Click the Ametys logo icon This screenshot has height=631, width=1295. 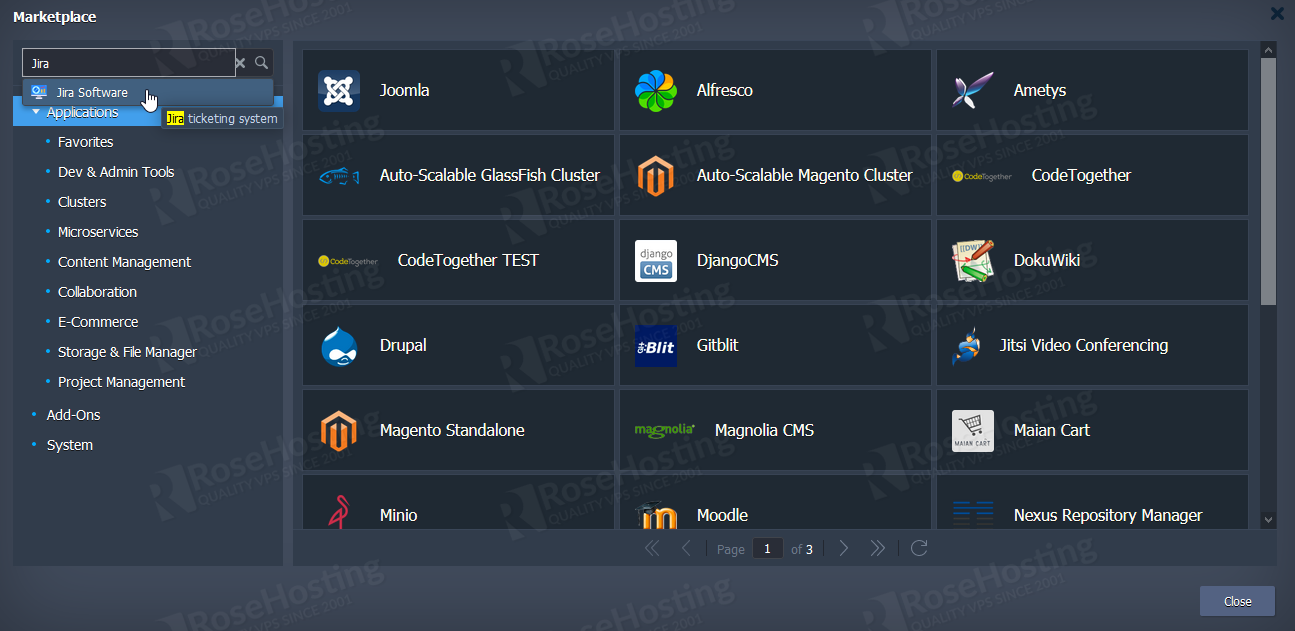pos(973,91)
